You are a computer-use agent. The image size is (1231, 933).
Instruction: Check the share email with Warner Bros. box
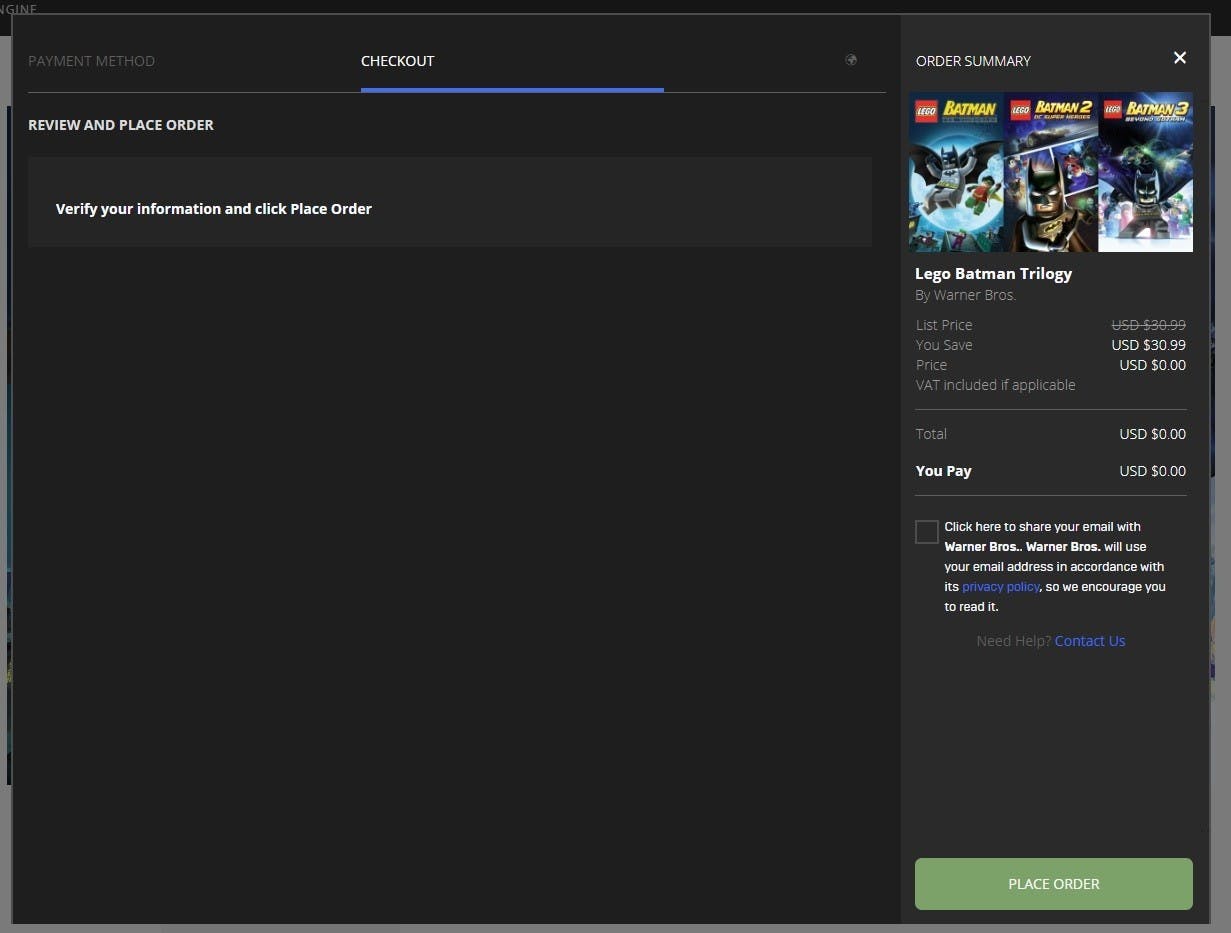click(x=926, y=531)
